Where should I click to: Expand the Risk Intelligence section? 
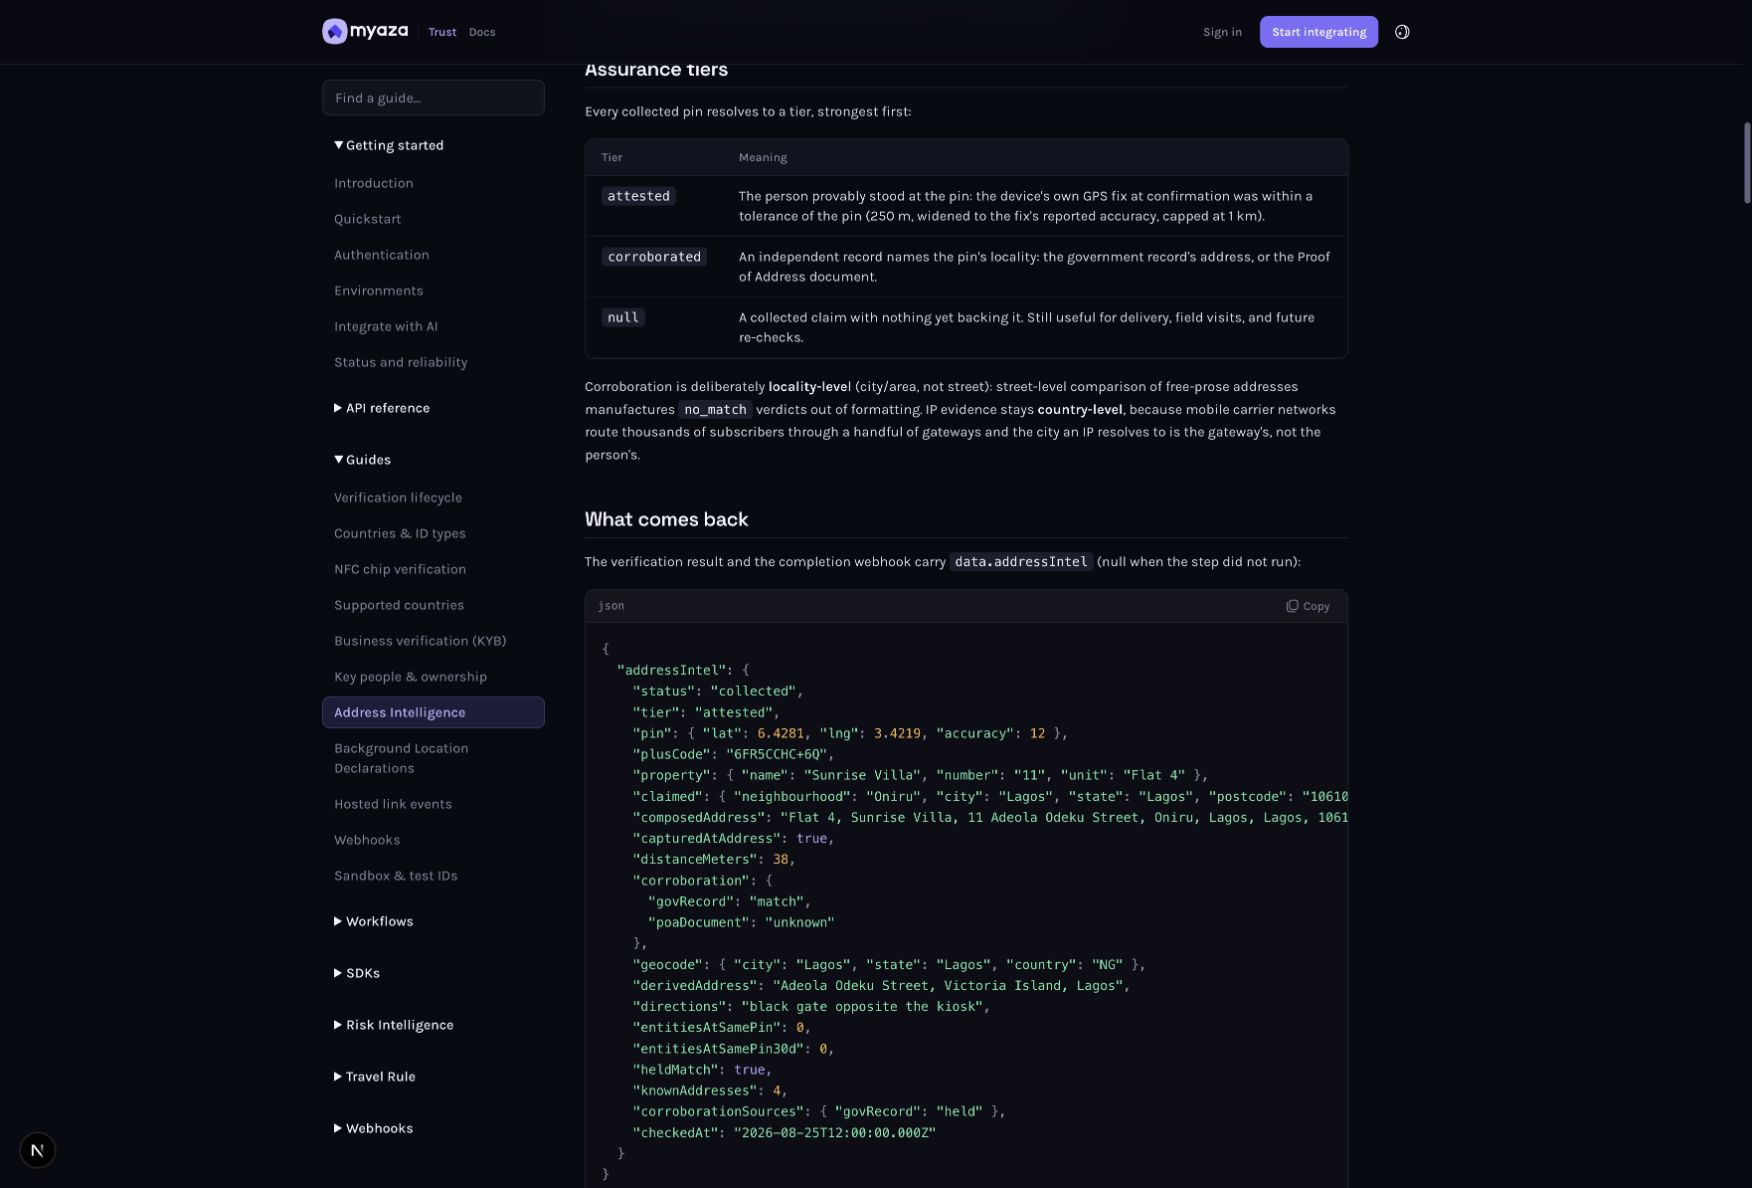[394, 1025]
